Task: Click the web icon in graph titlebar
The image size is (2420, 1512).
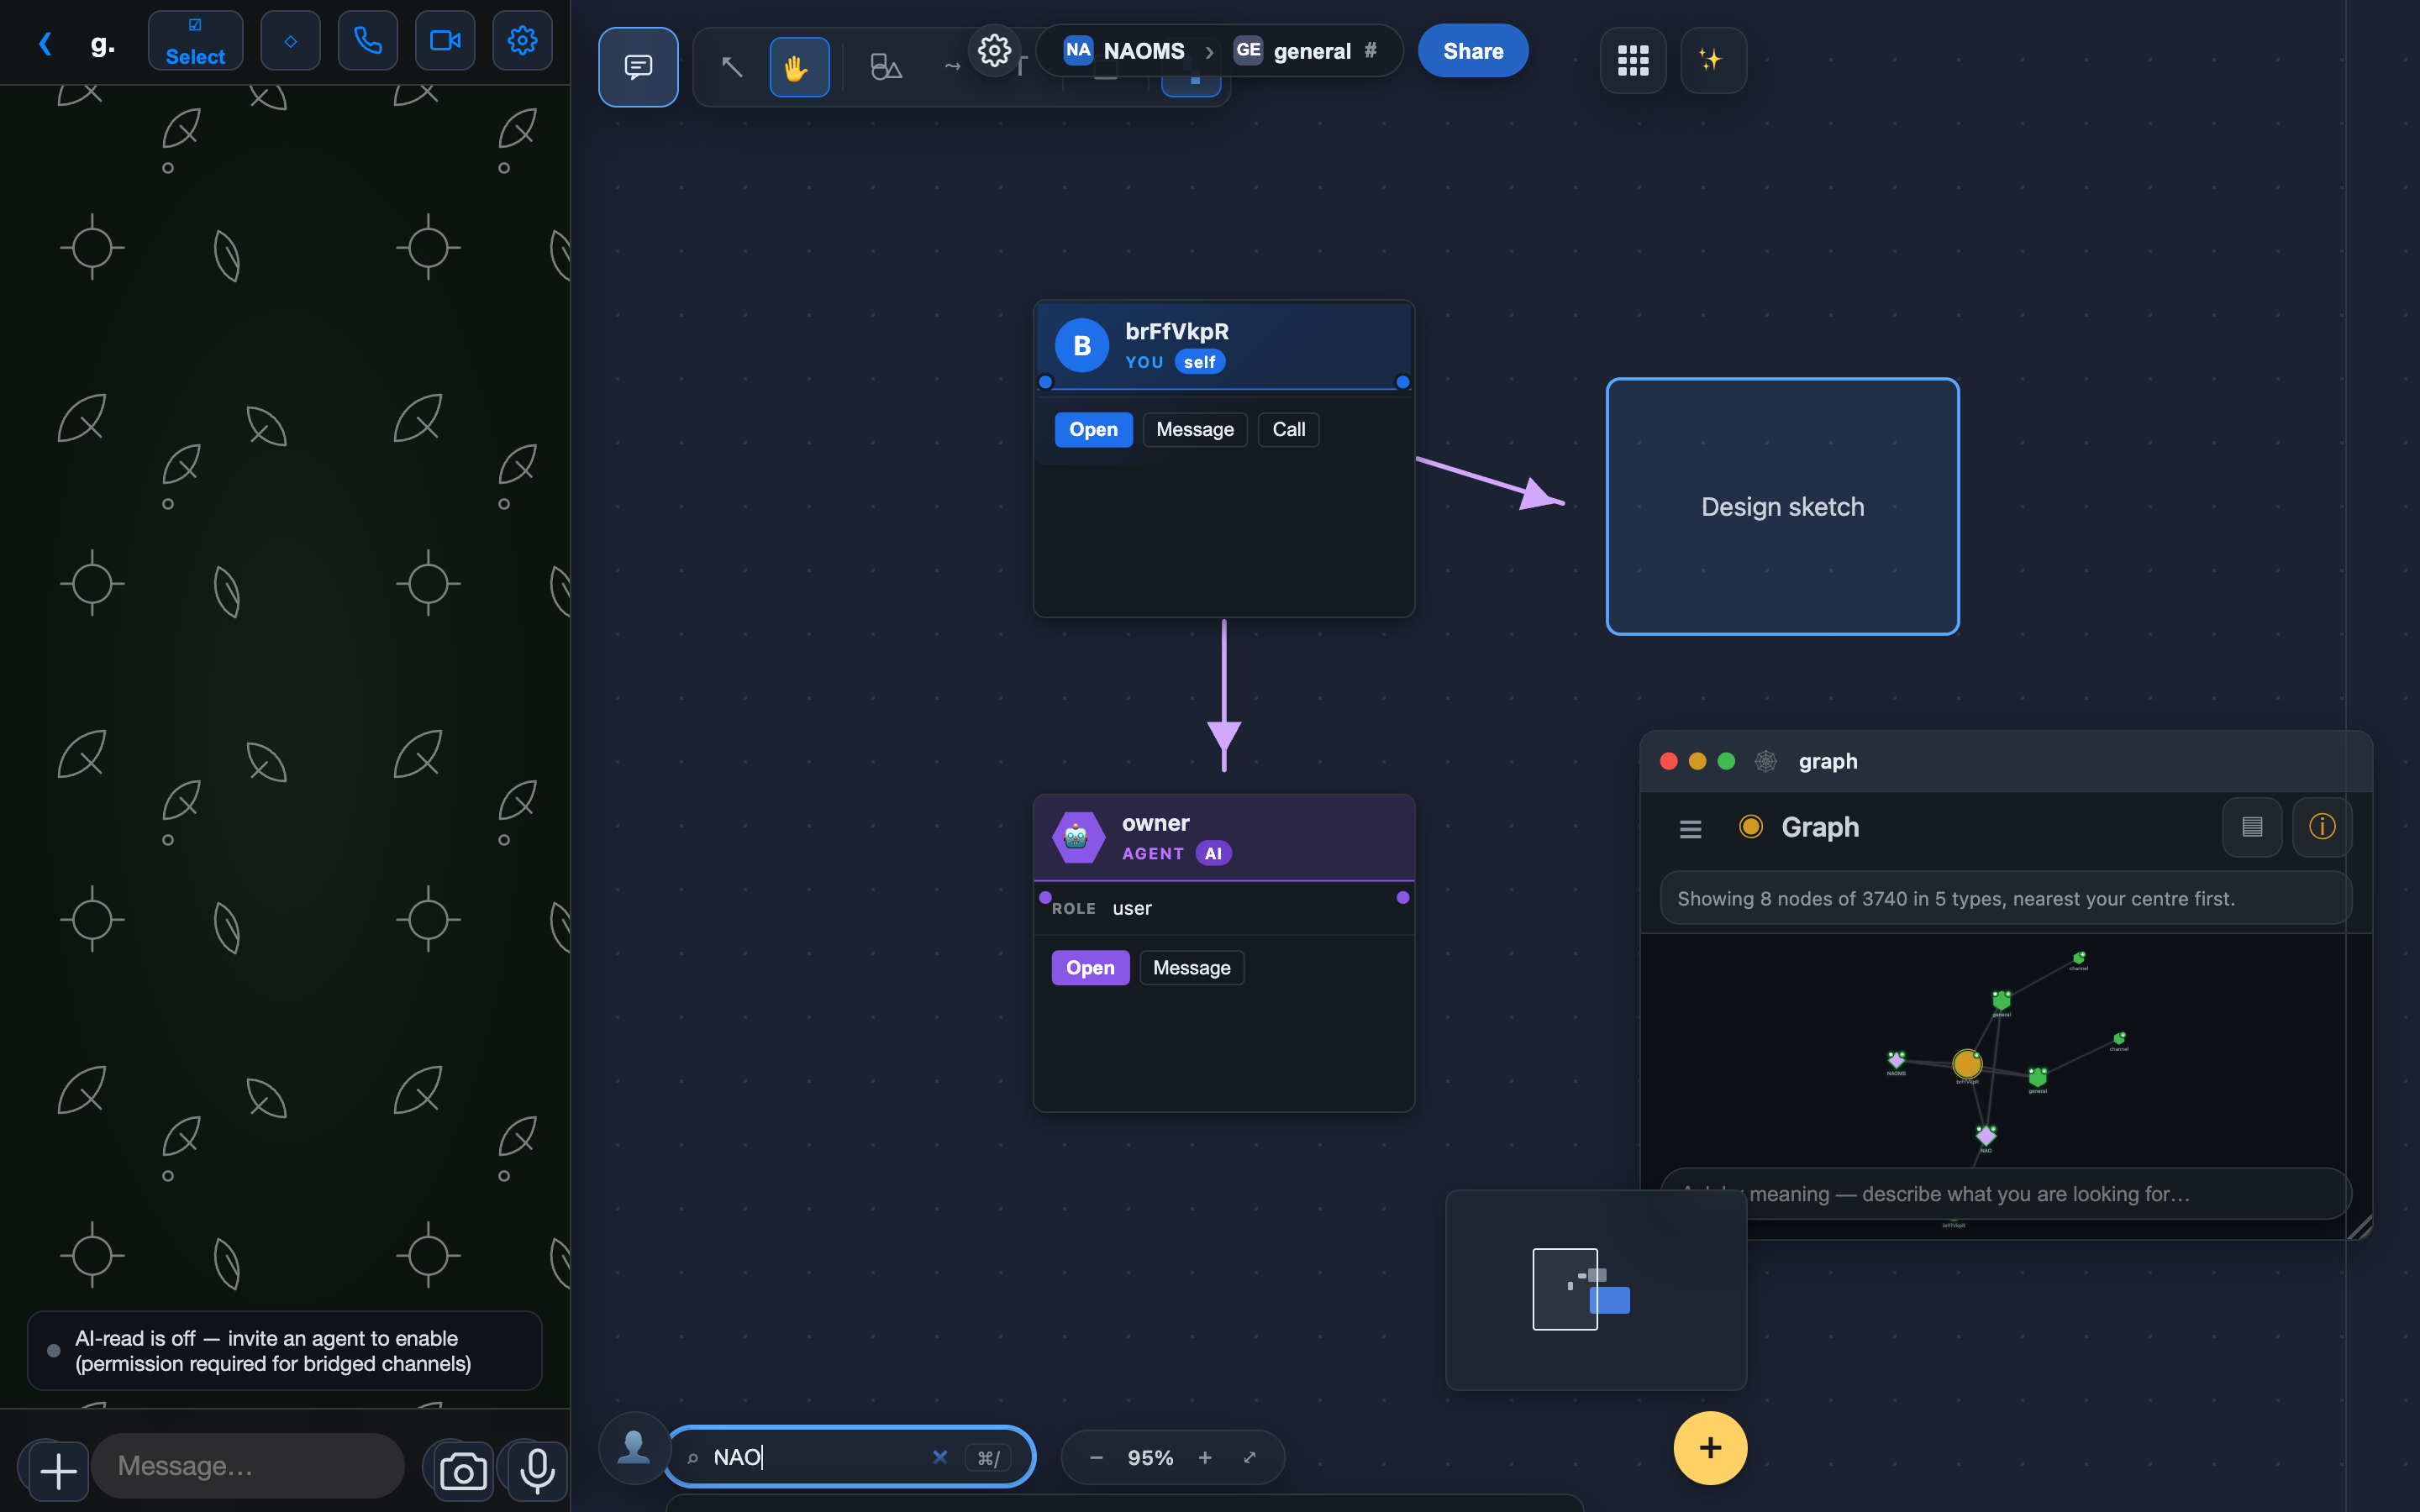Action: (1766, 761)
